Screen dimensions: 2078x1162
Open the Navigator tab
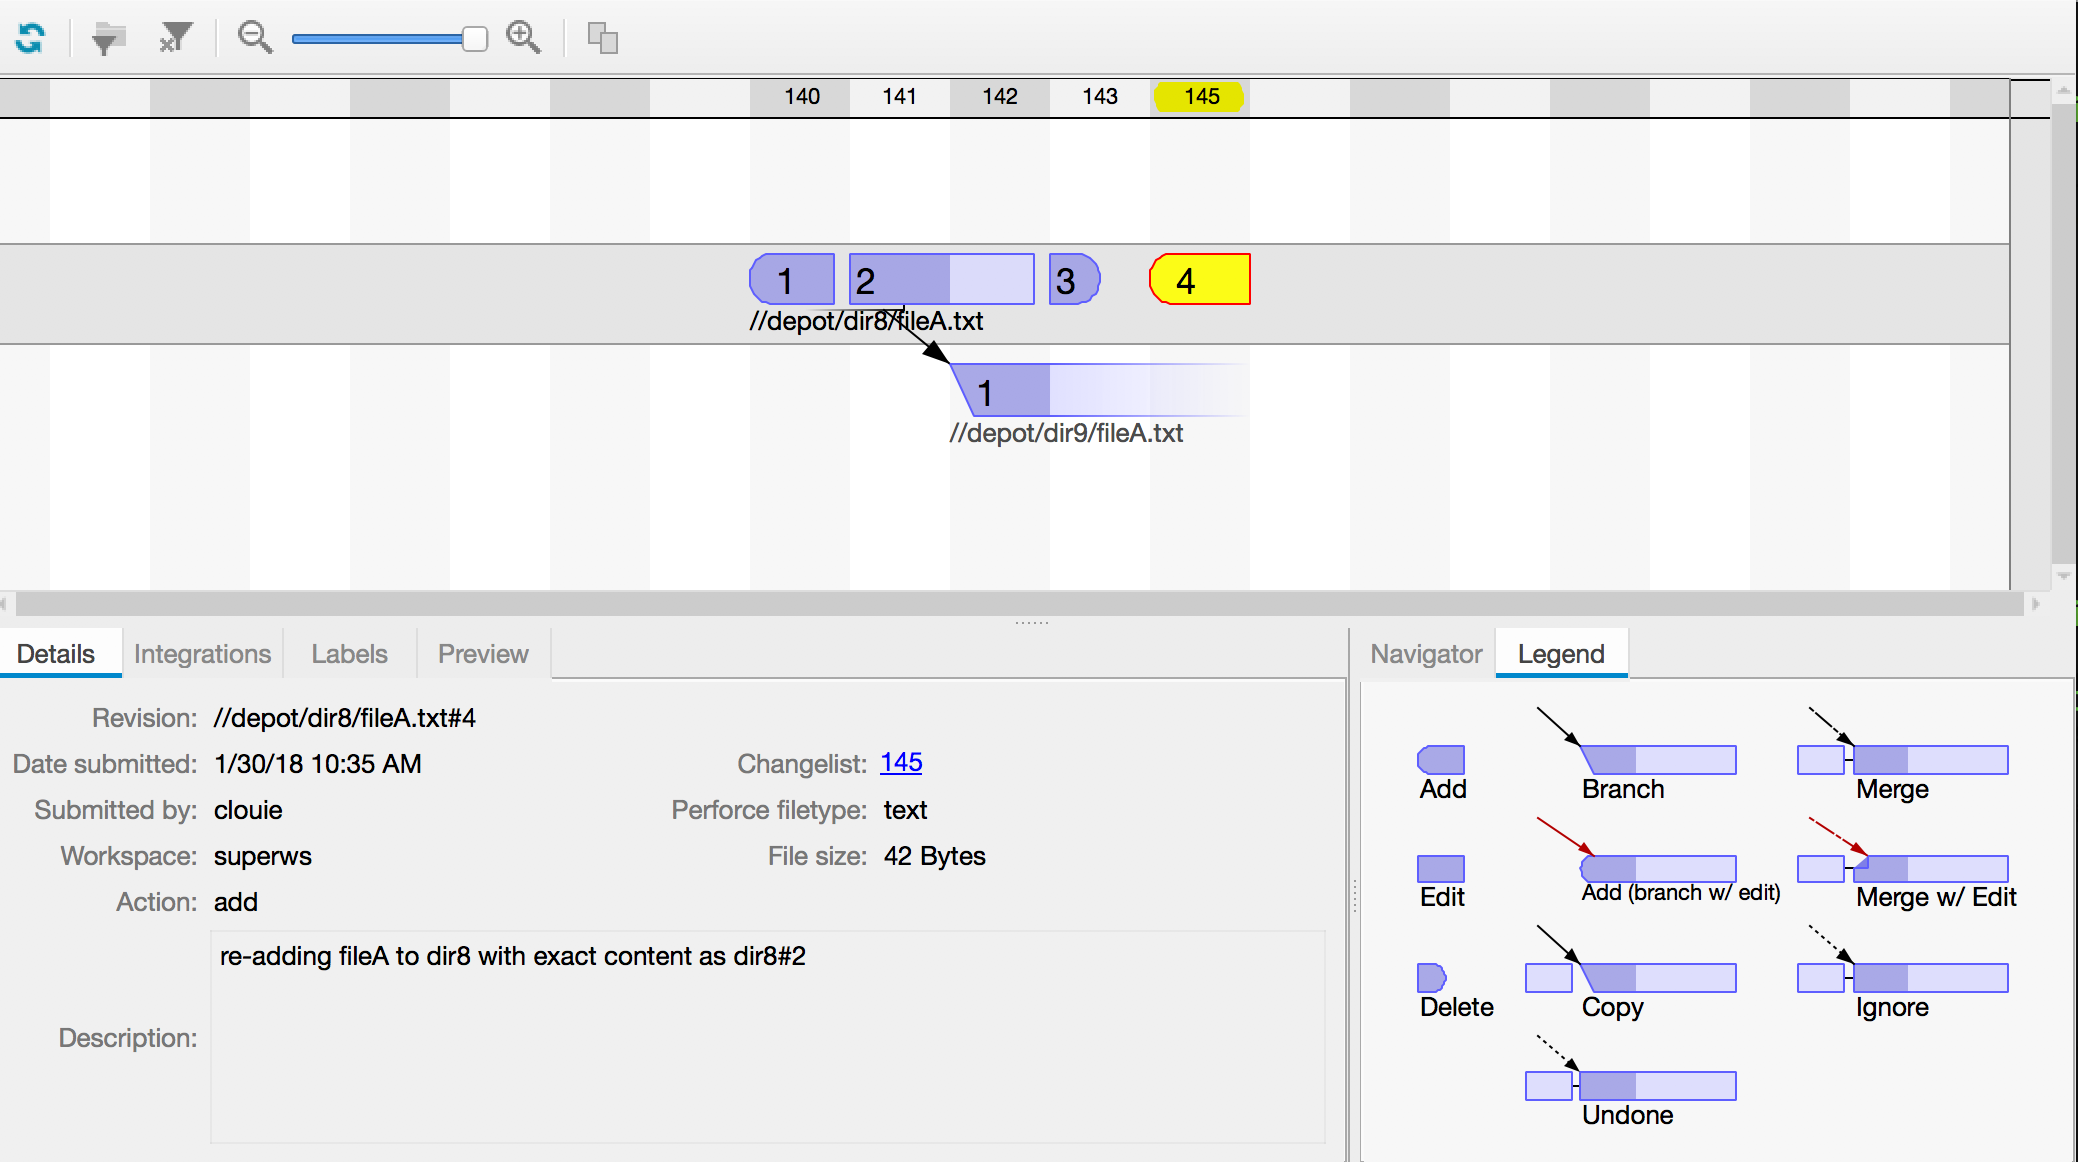1425,653
